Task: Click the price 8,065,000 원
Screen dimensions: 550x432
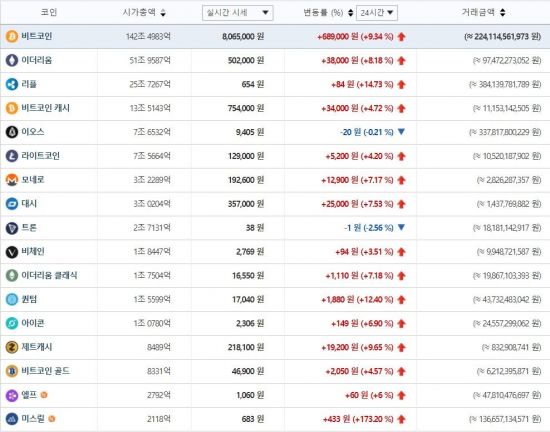Action: point(243,36)
